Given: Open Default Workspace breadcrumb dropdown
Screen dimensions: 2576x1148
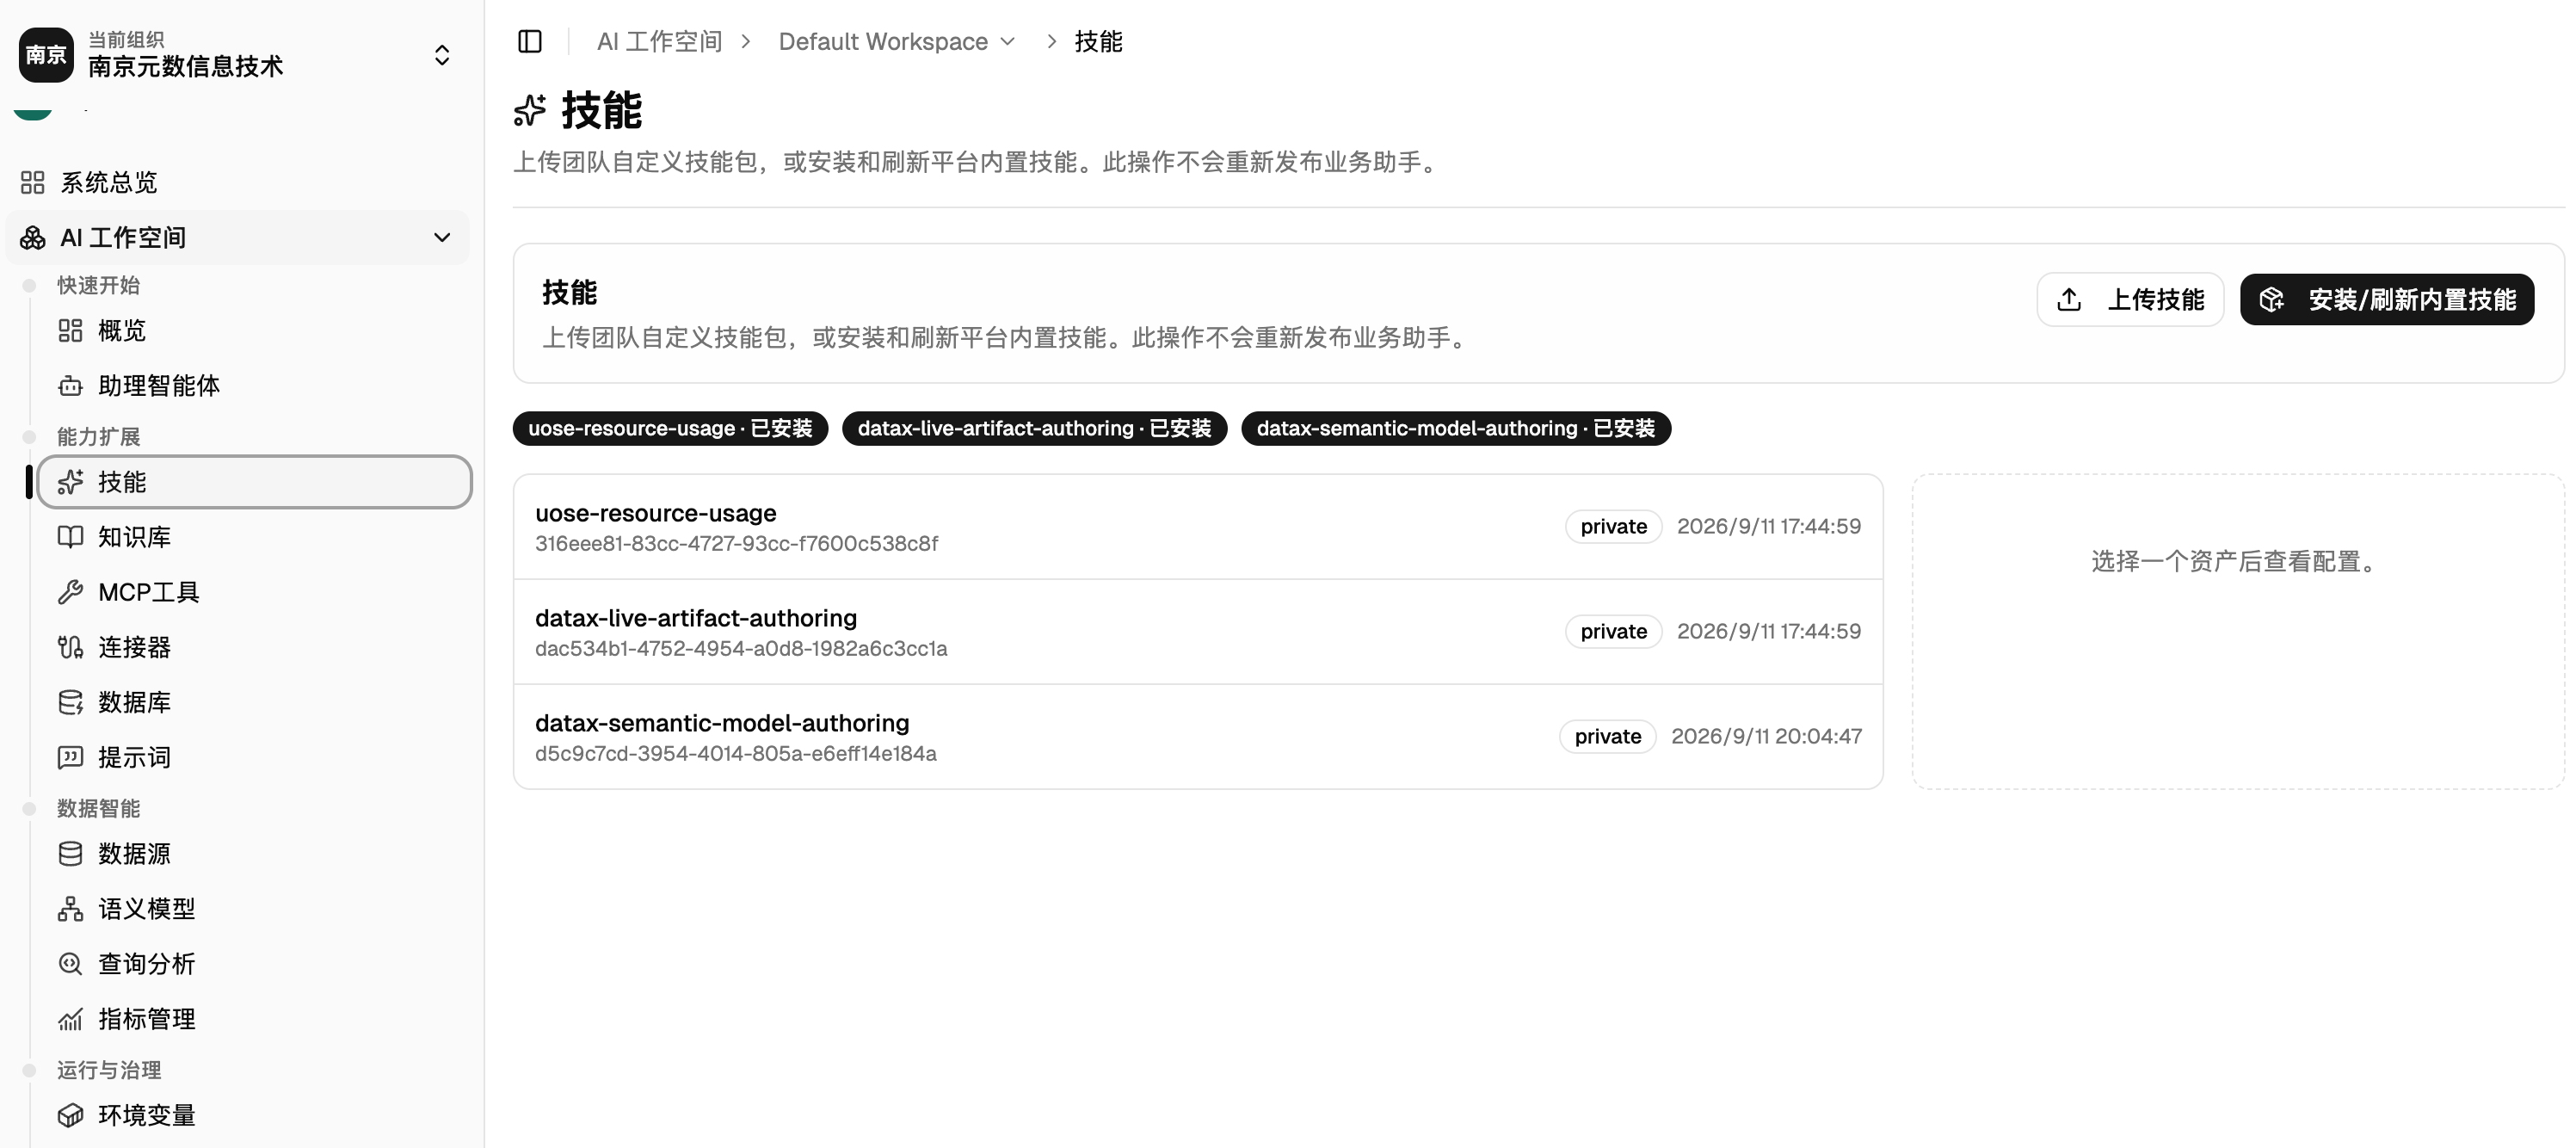Looking at the screenshot, I should pyautogui.click(x=897, y=41).
